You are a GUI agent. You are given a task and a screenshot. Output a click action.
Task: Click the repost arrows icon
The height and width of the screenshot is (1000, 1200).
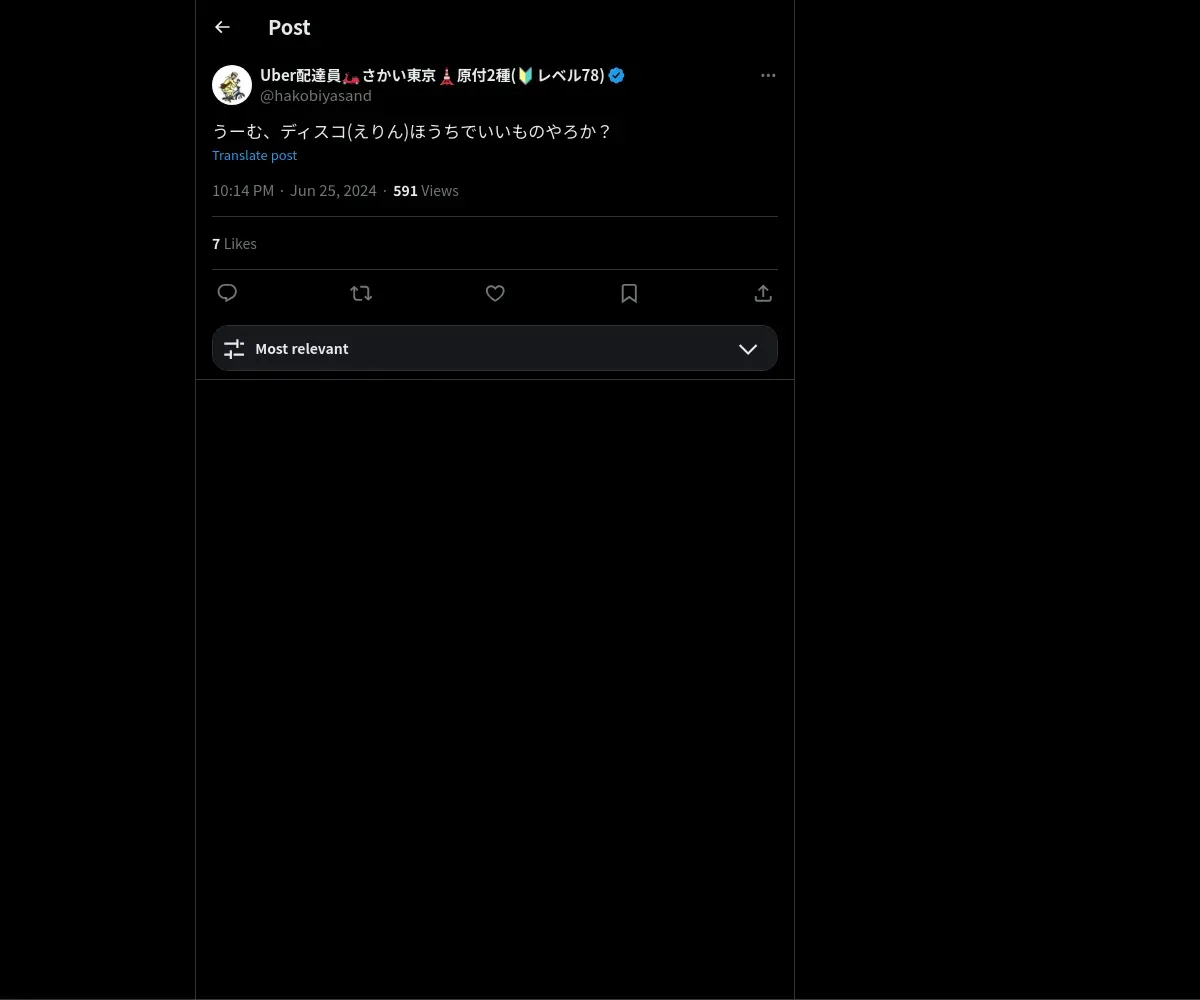[x=361, y=293]
